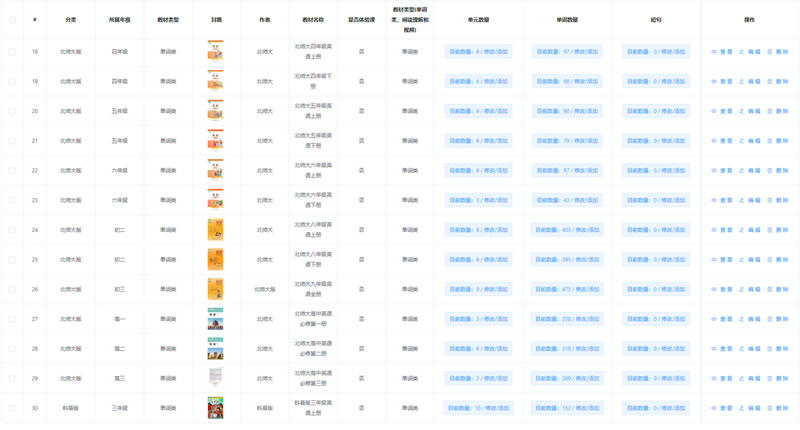Open the cover thumbnail of row 18
The image size is (800, 430).
click(x=215, y=51)
